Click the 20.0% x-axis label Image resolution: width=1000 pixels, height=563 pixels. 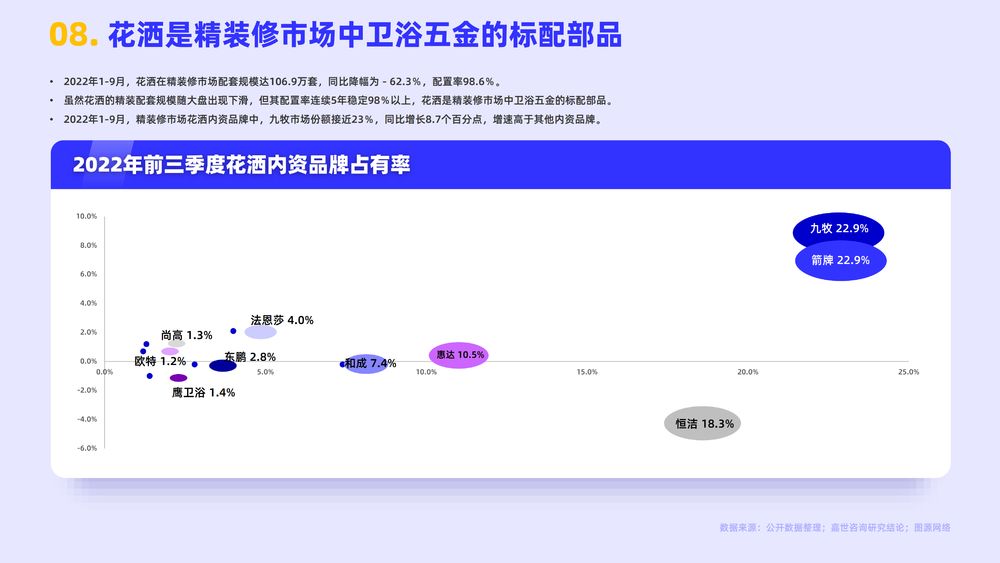tap(747, 372)
